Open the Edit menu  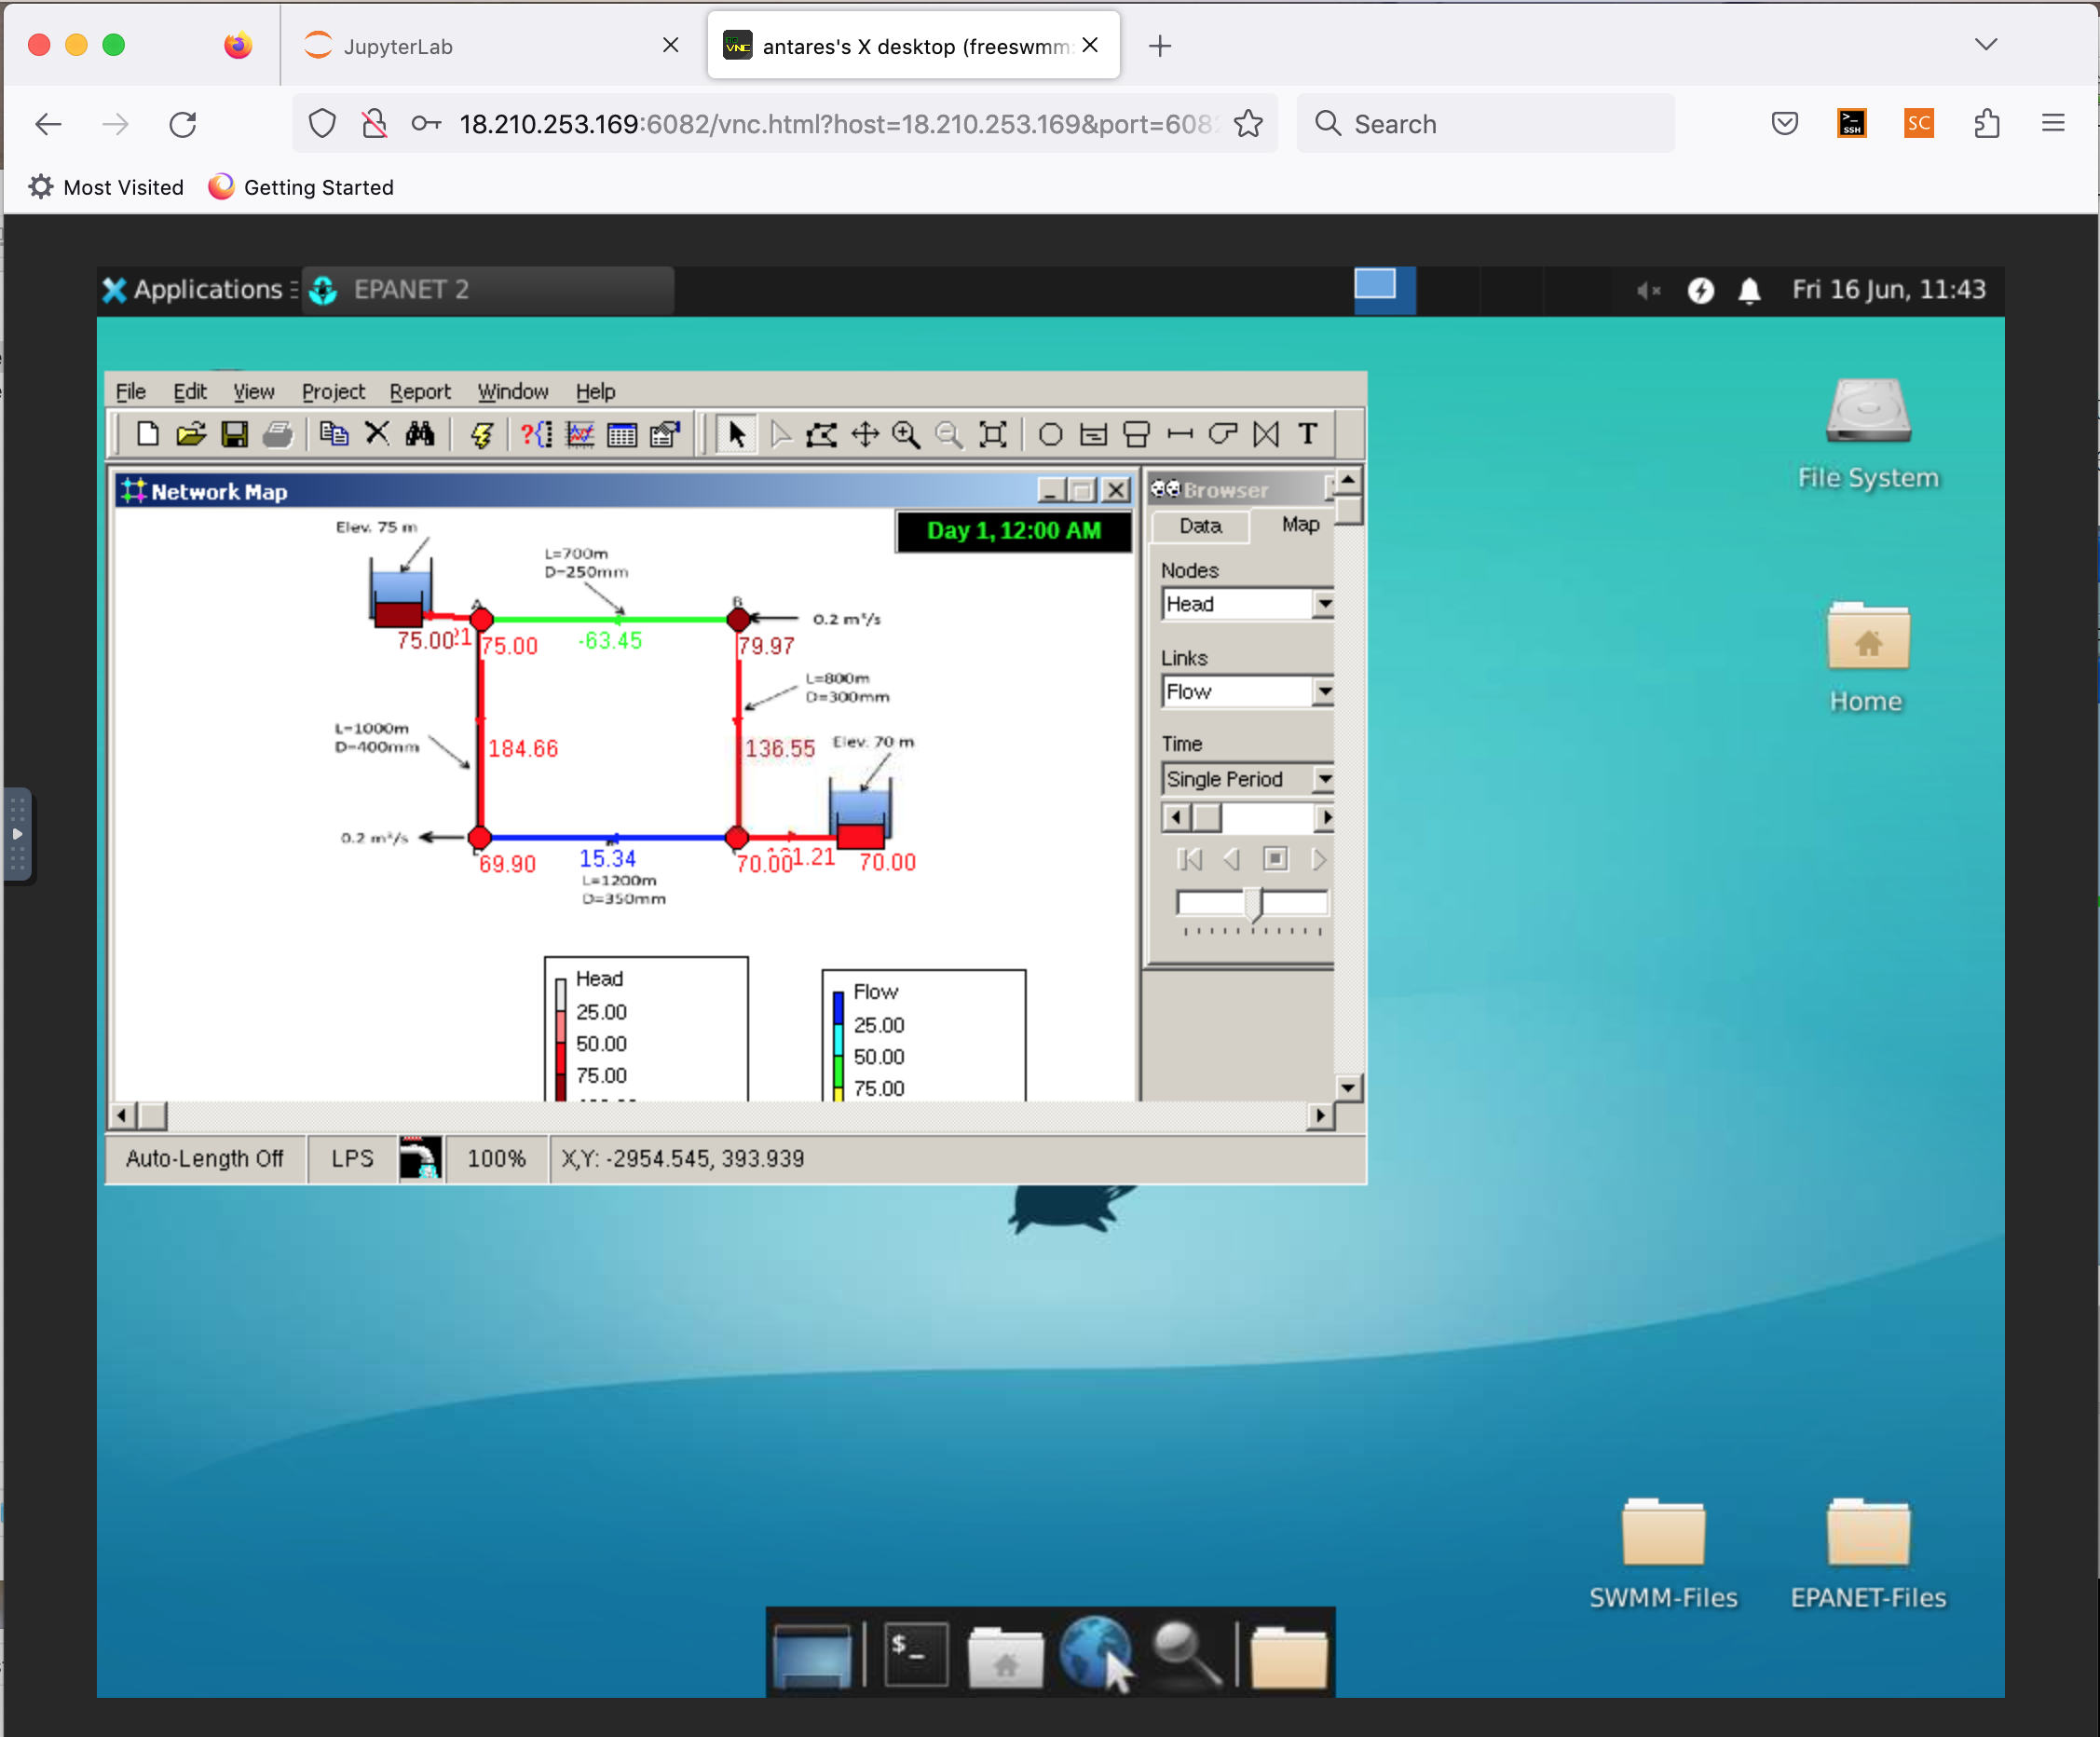(x=190, y=391)
